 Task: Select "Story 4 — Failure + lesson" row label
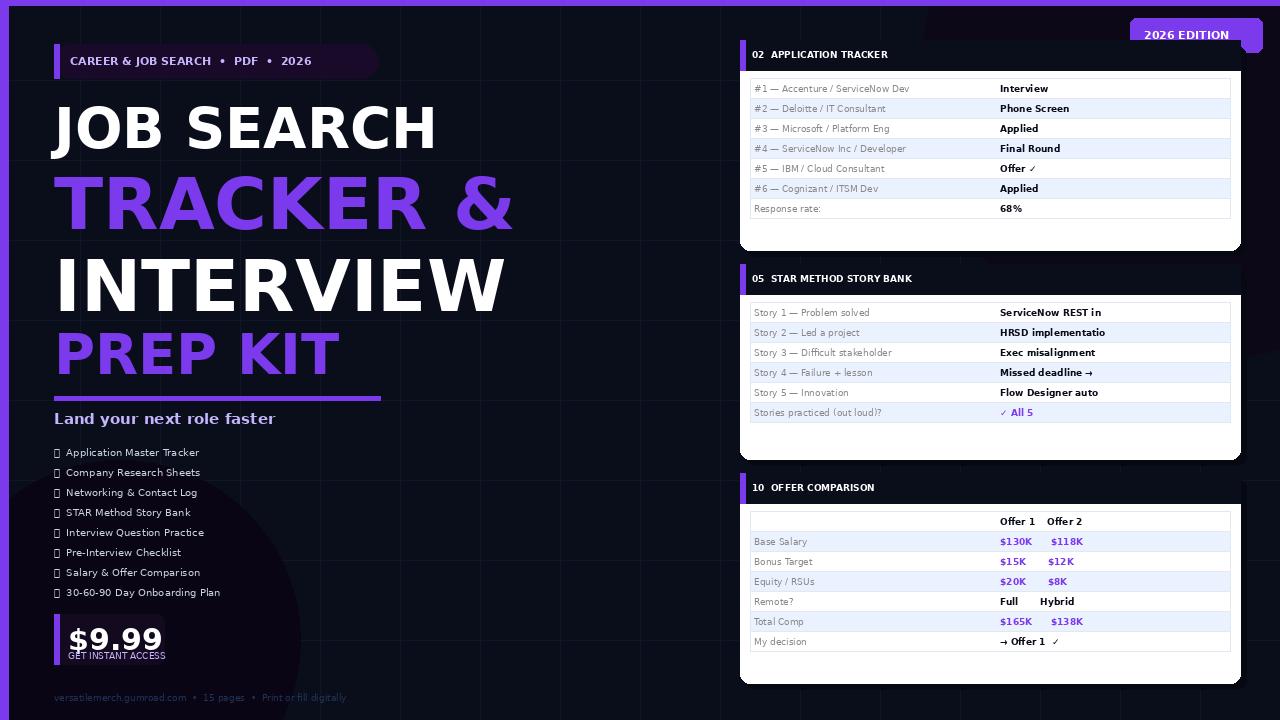(x=813, y=373)
